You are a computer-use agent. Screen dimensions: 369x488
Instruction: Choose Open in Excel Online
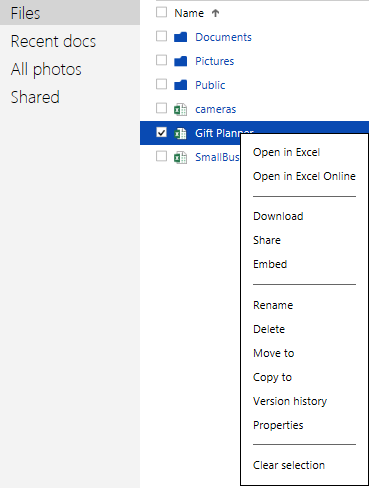point(304,176)
